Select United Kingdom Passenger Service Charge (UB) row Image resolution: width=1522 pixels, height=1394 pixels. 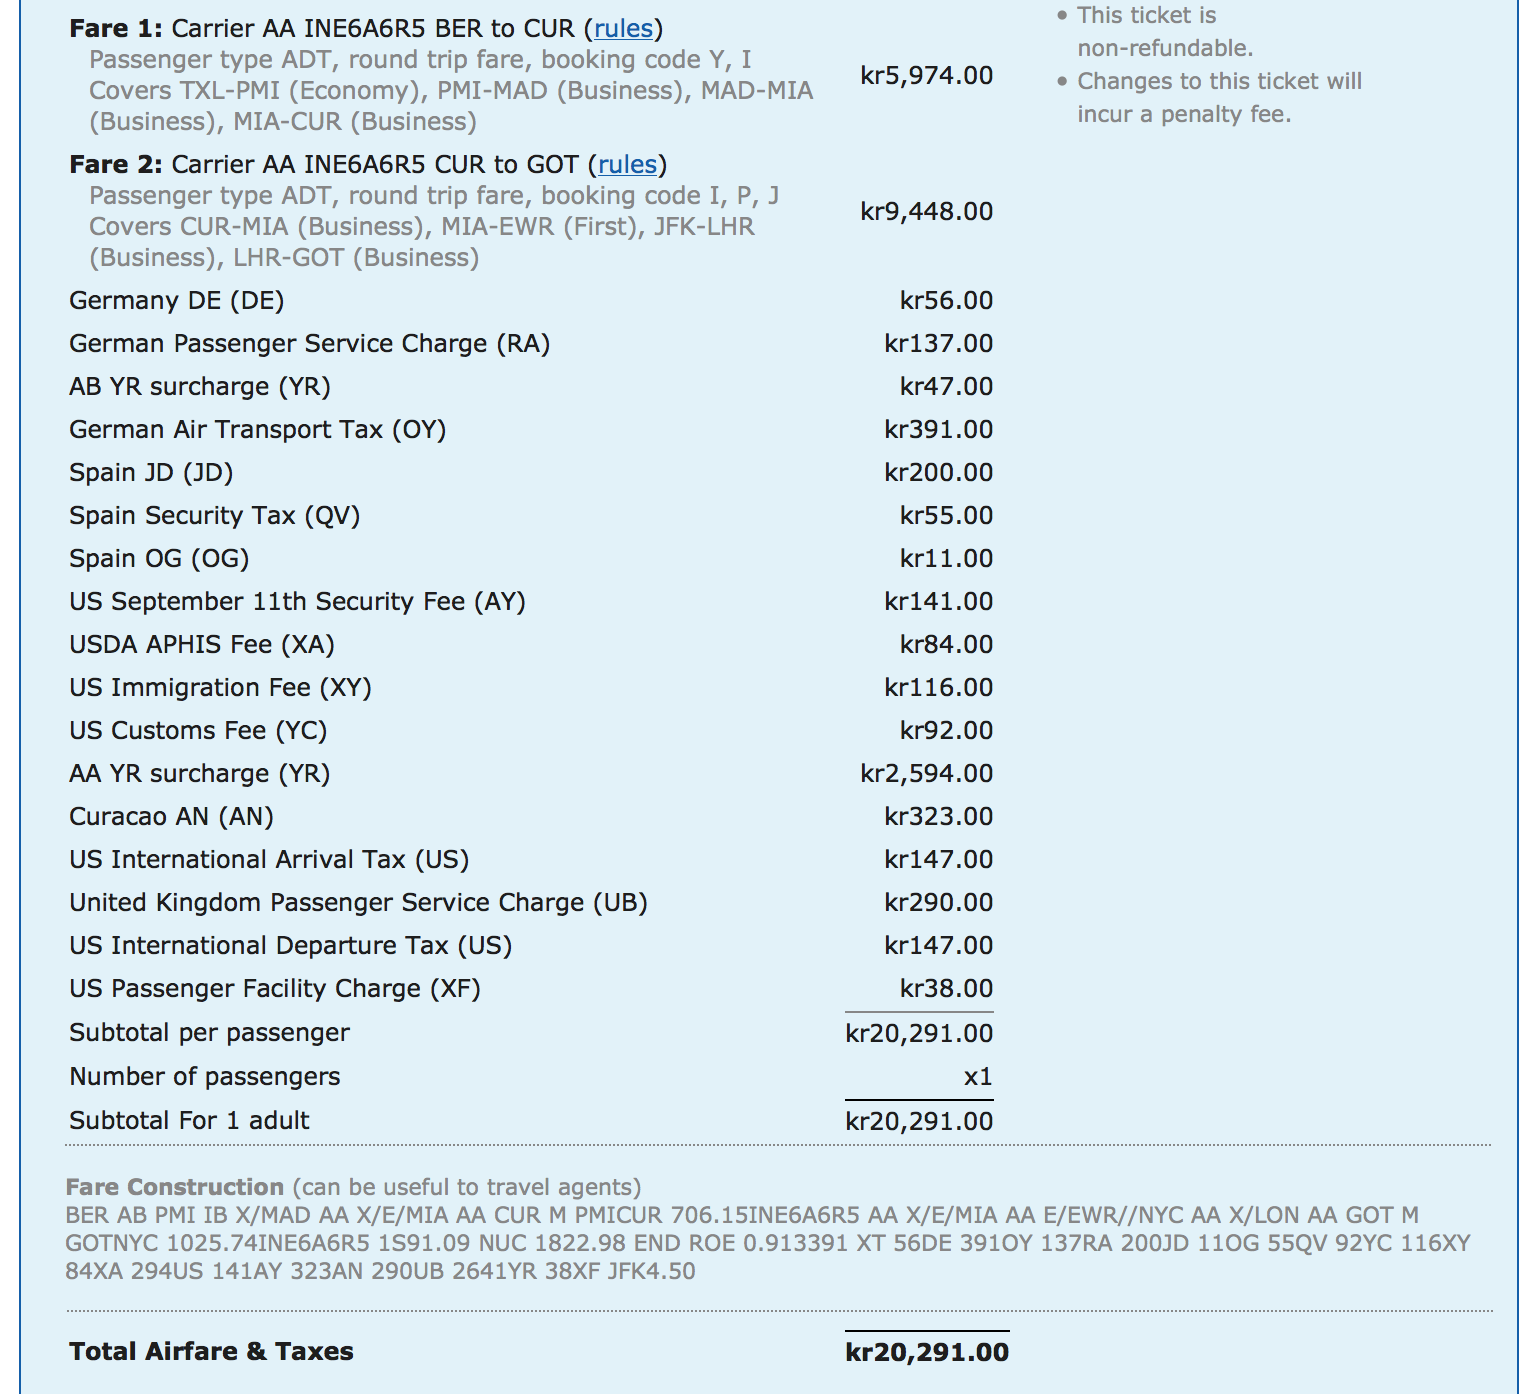(358, 903)
